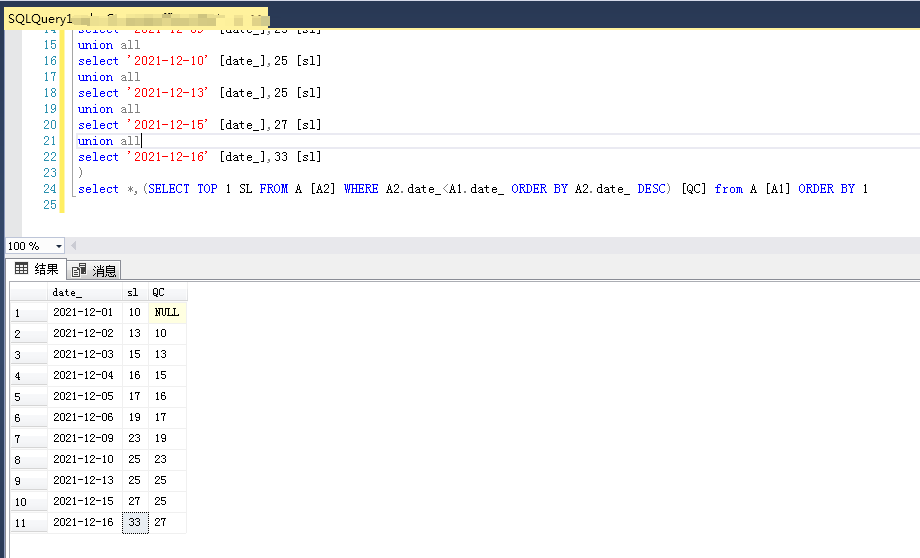Select cell 2021-12-06 in results
The width and height of the screenshot is (920, 558).
click(84, 417)
